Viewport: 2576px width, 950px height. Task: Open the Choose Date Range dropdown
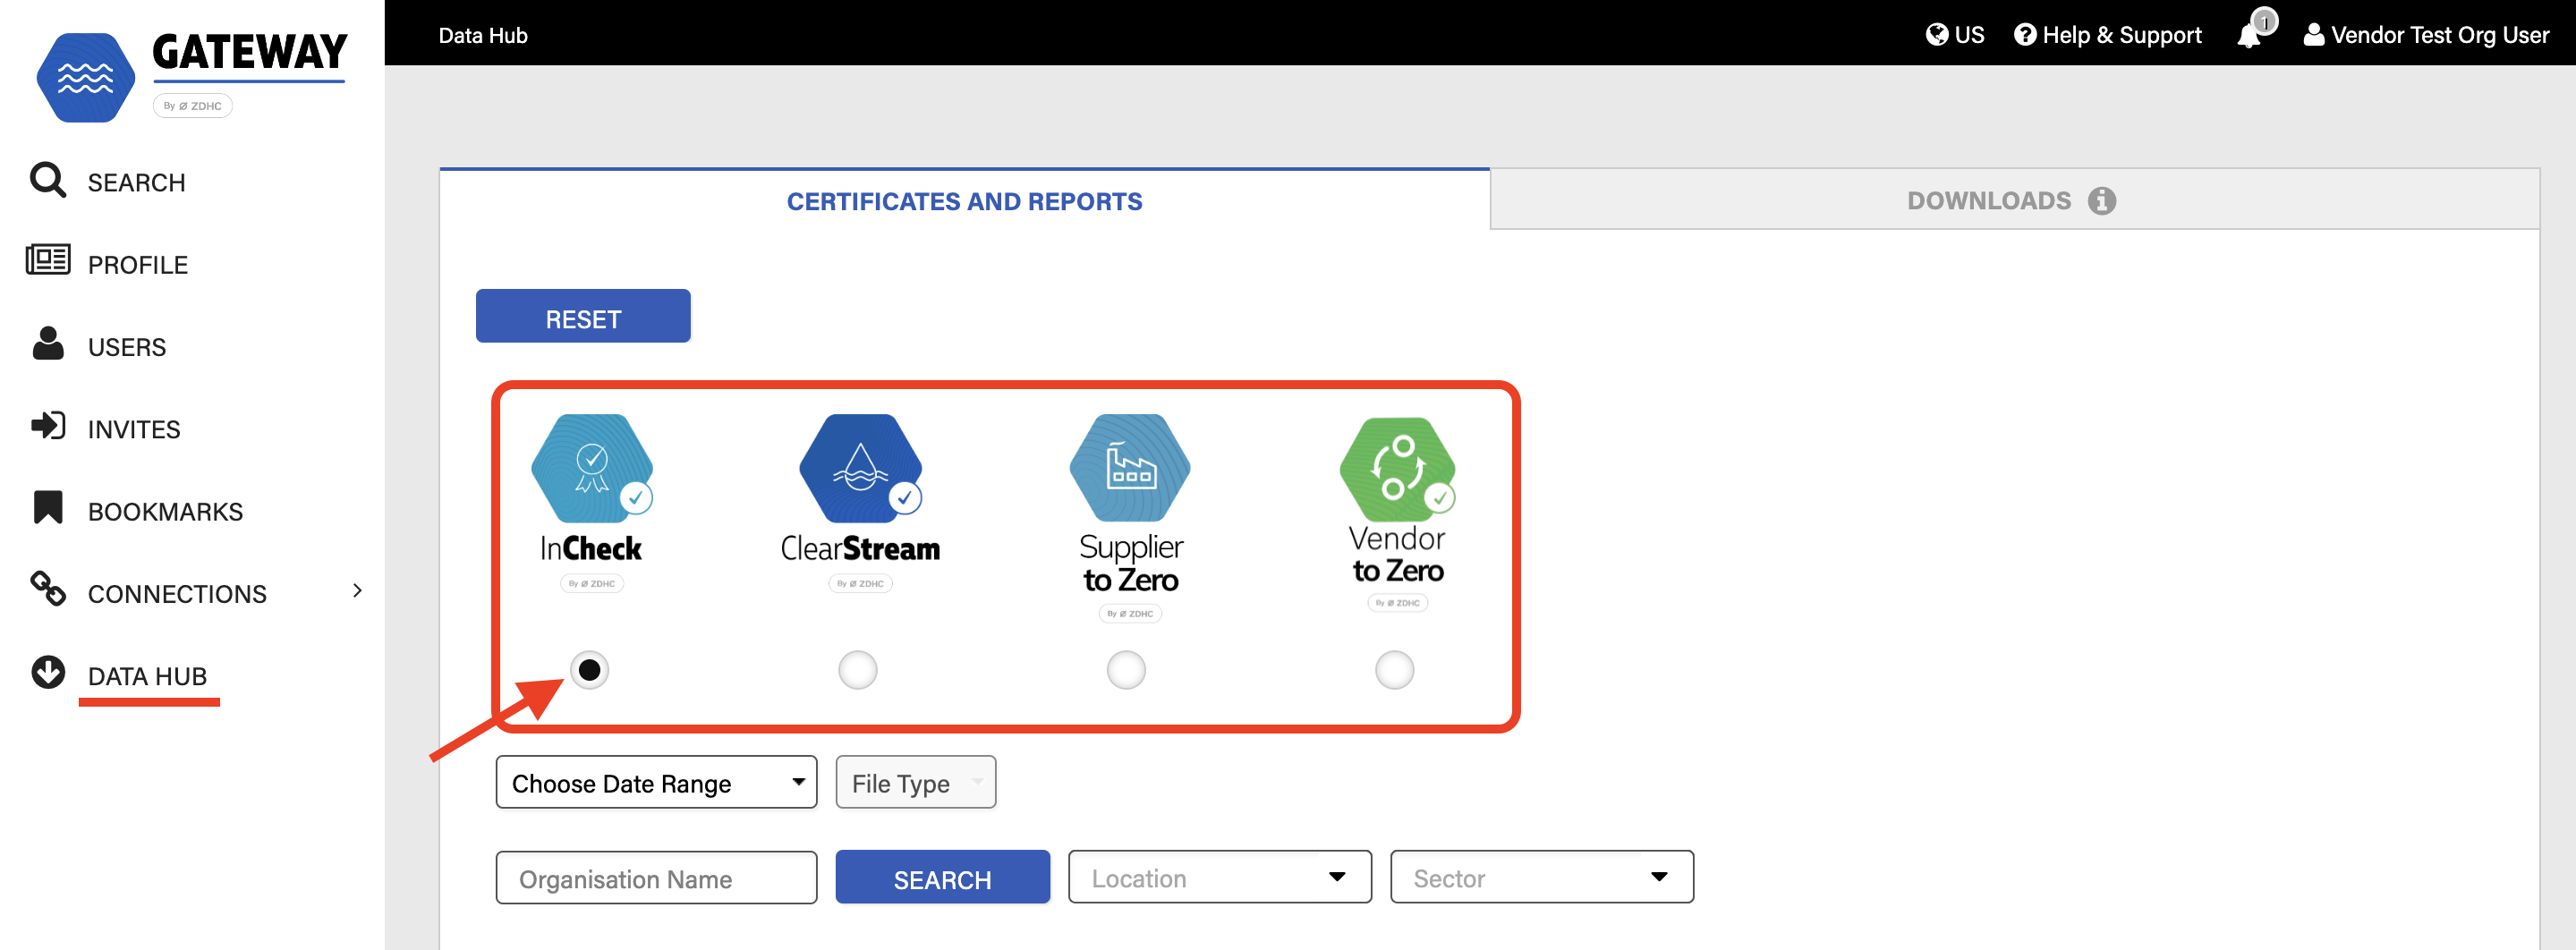tap(656, 783)
